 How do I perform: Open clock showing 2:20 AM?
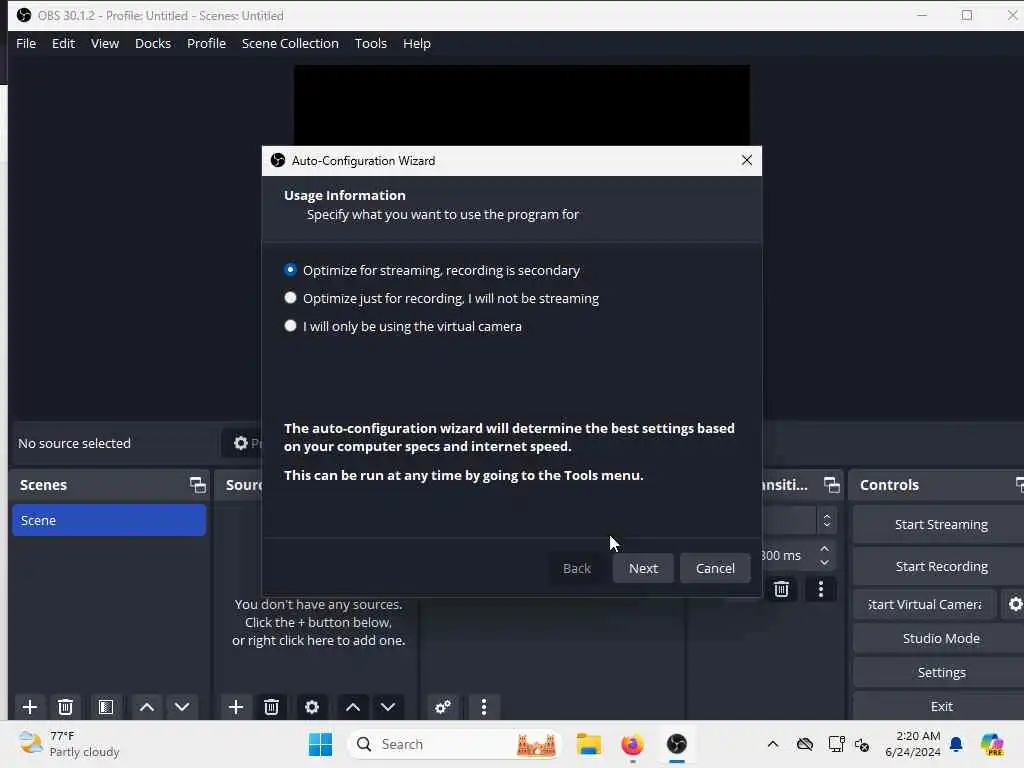(x=912, y=744)
